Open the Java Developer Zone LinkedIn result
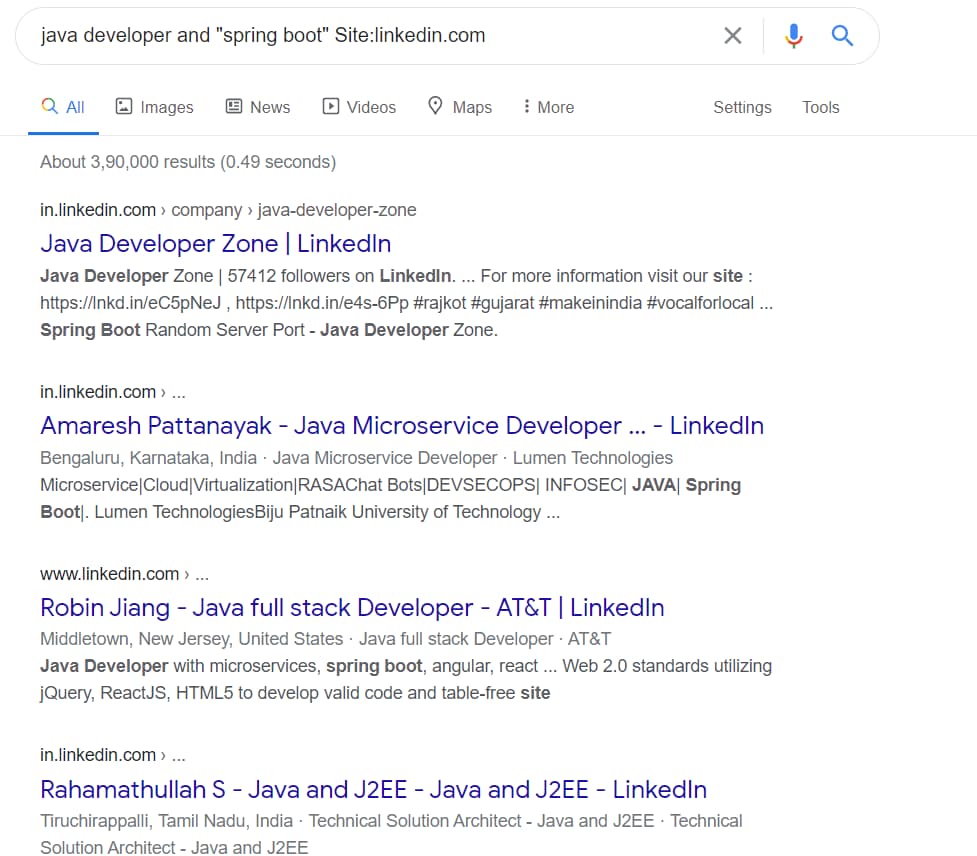Screen dimensions: 977x856 click(x=215, y=243)
